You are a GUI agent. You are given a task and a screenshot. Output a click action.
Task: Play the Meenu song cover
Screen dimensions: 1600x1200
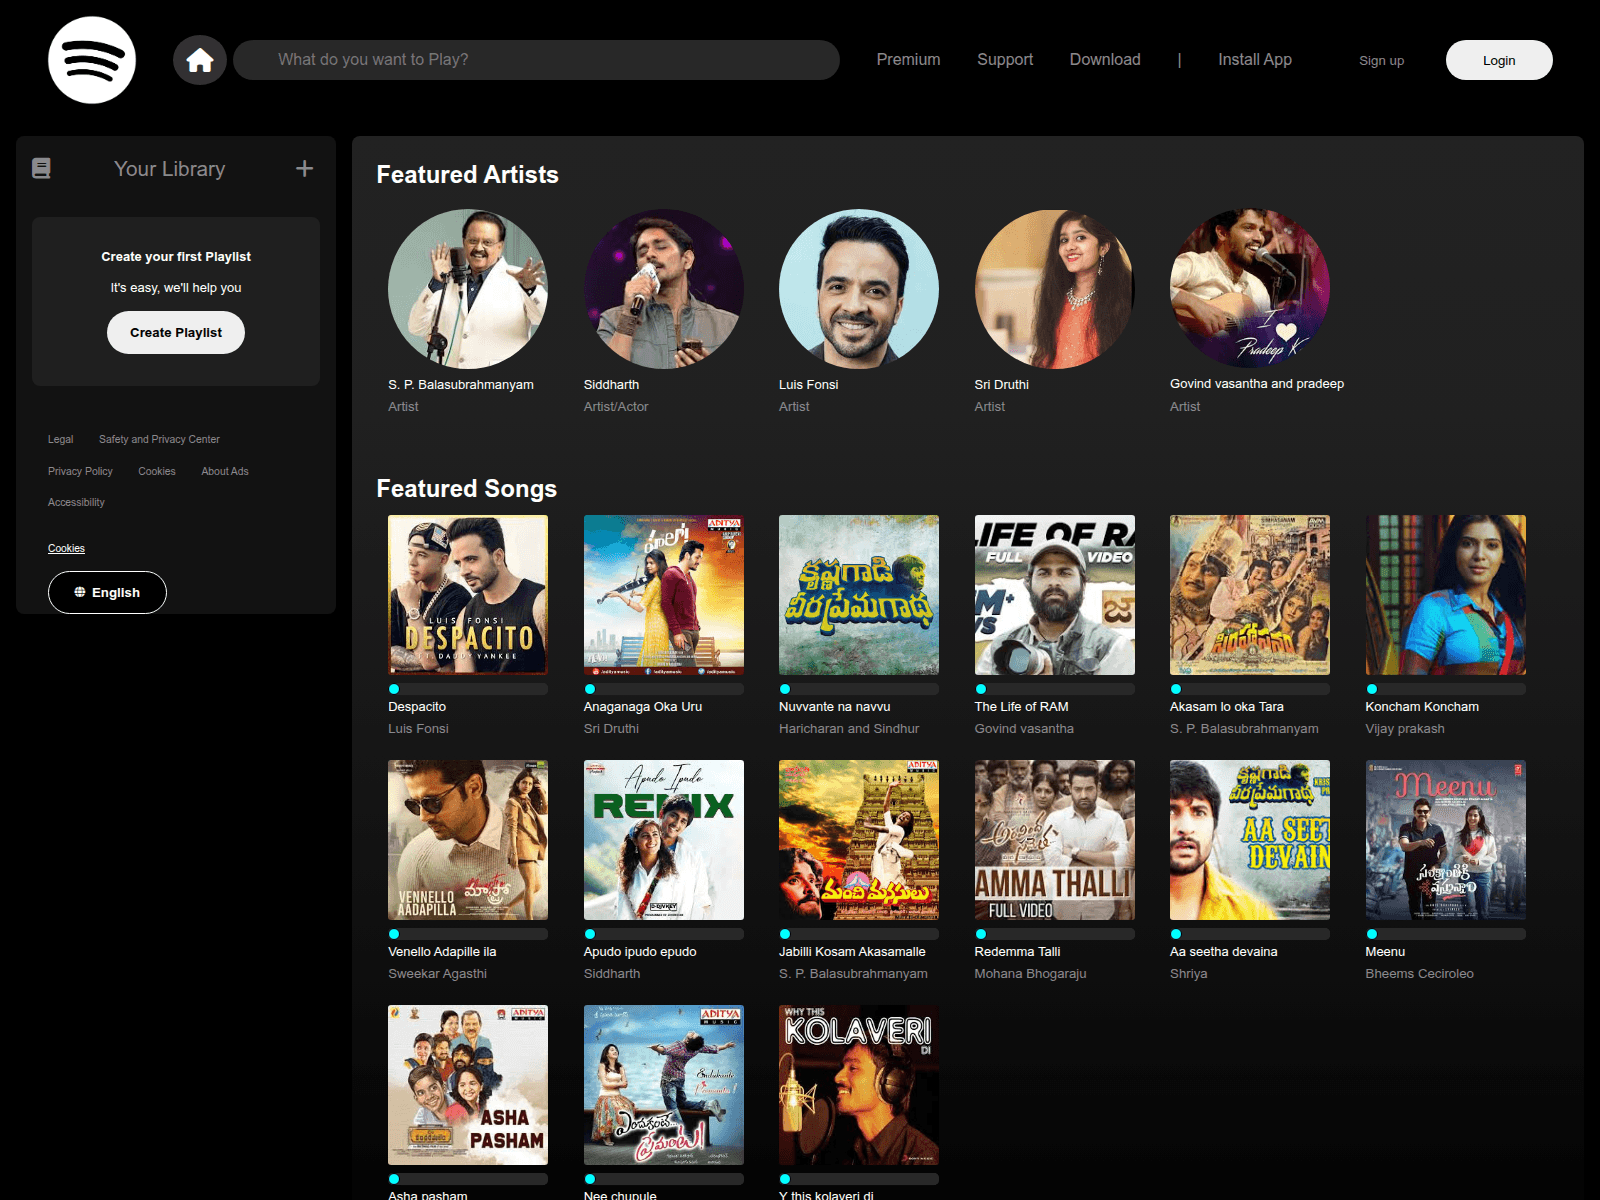click(x=1446, y=840)
